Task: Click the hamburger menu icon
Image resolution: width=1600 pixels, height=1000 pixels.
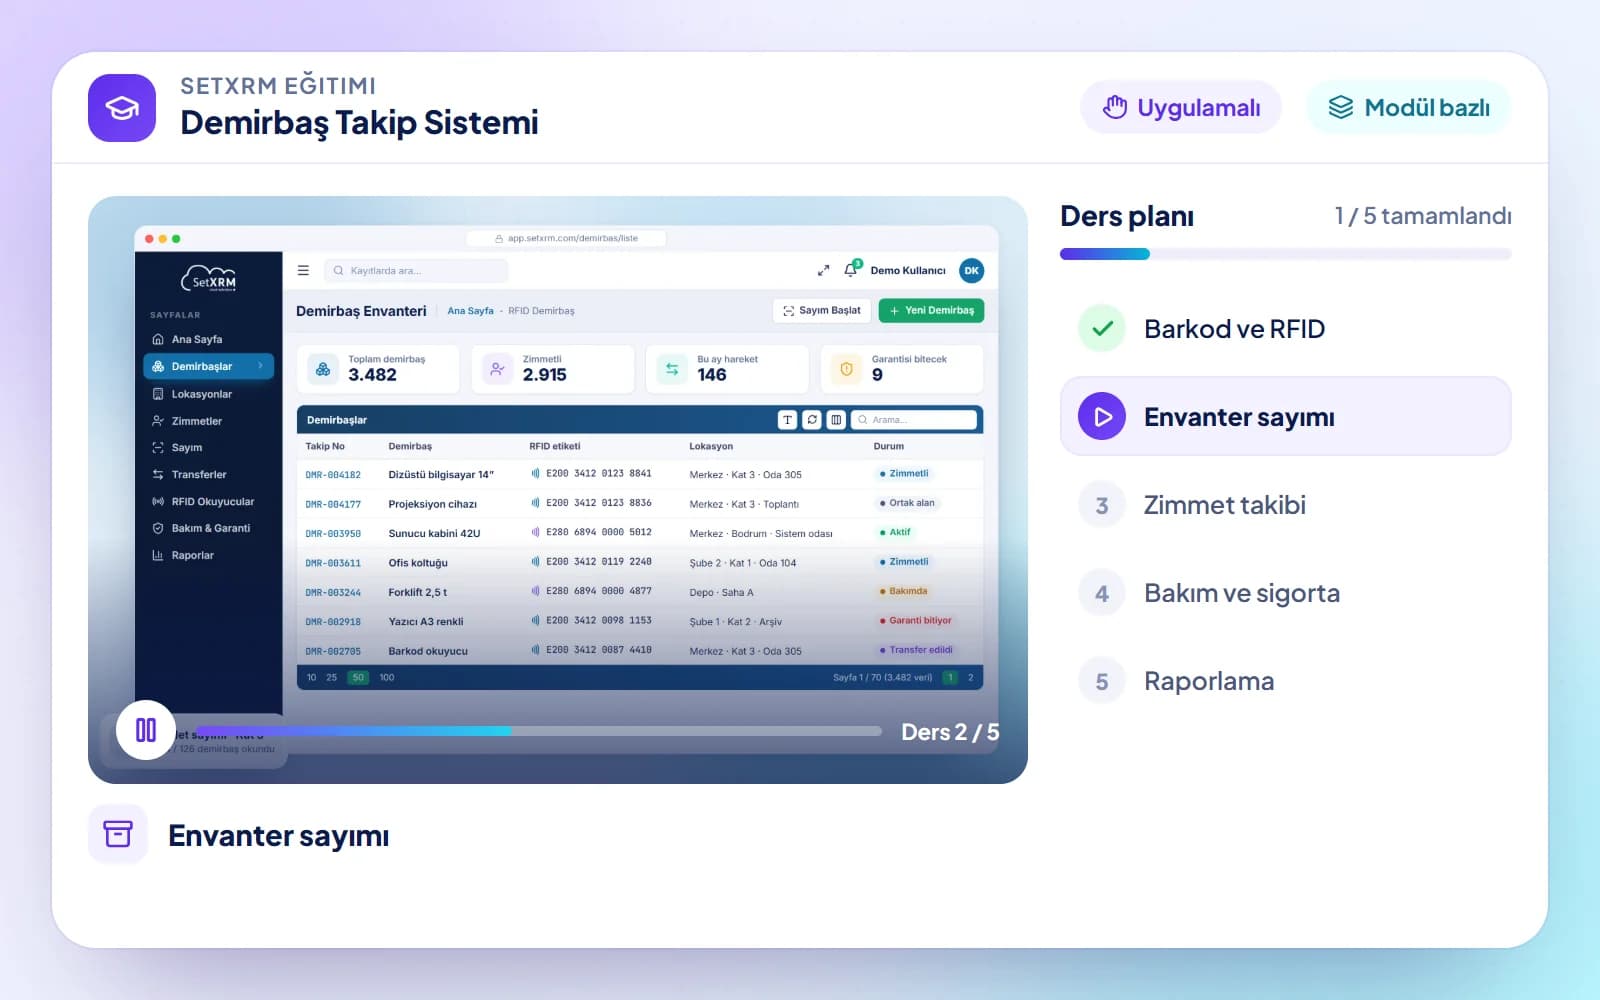Action: [x=303, y=270]
